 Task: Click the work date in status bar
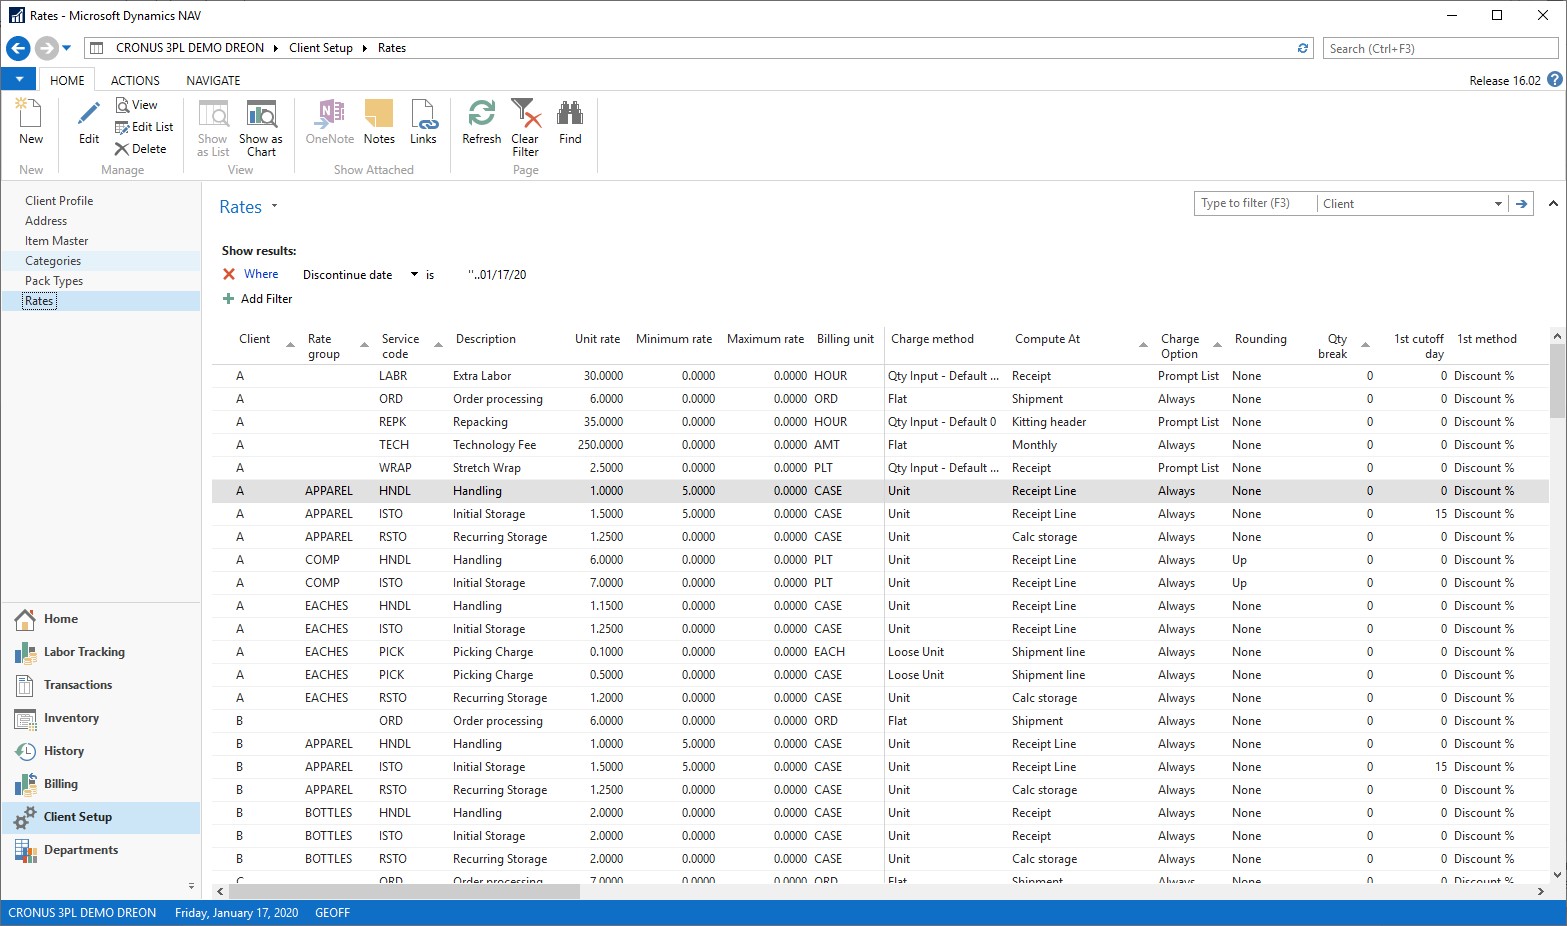point(236,913)
